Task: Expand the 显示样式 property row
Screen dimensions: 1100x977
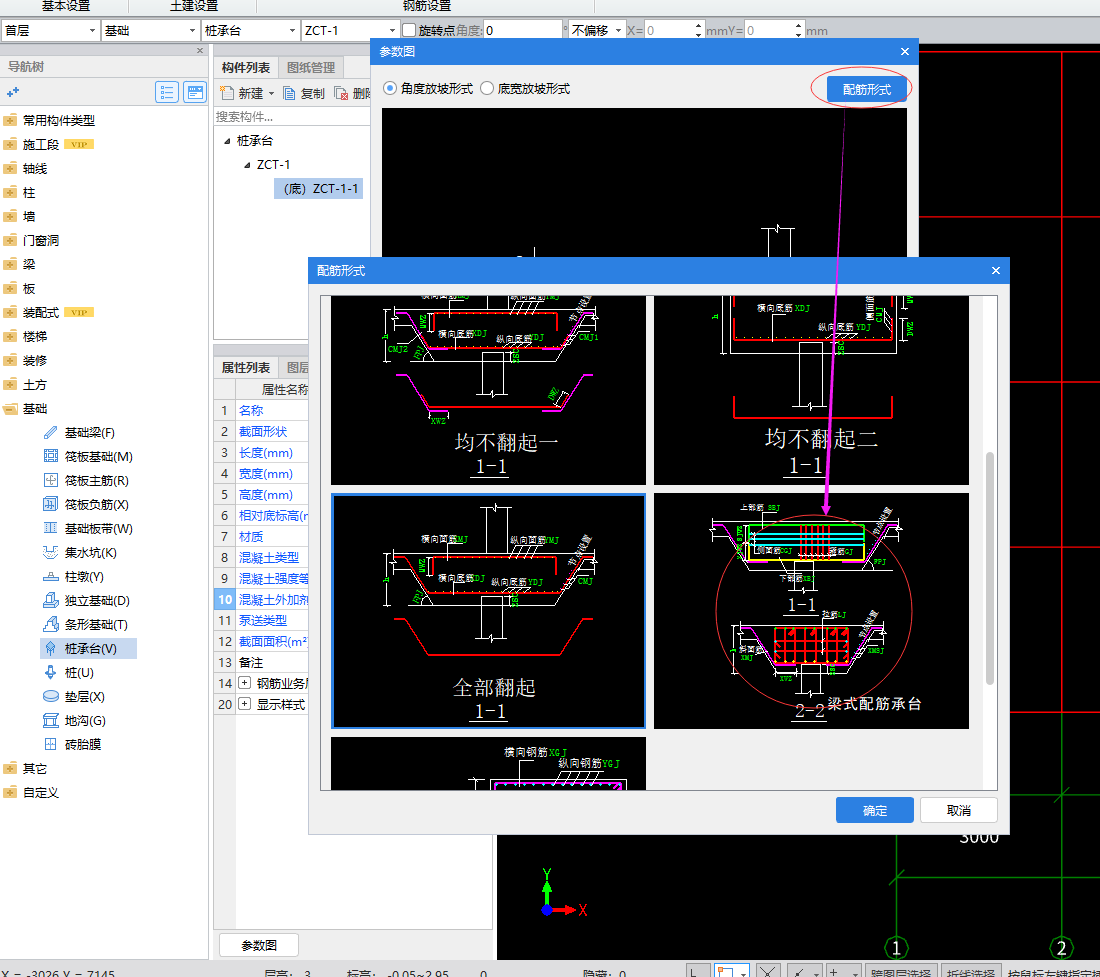Action: (x=244, y=704)
